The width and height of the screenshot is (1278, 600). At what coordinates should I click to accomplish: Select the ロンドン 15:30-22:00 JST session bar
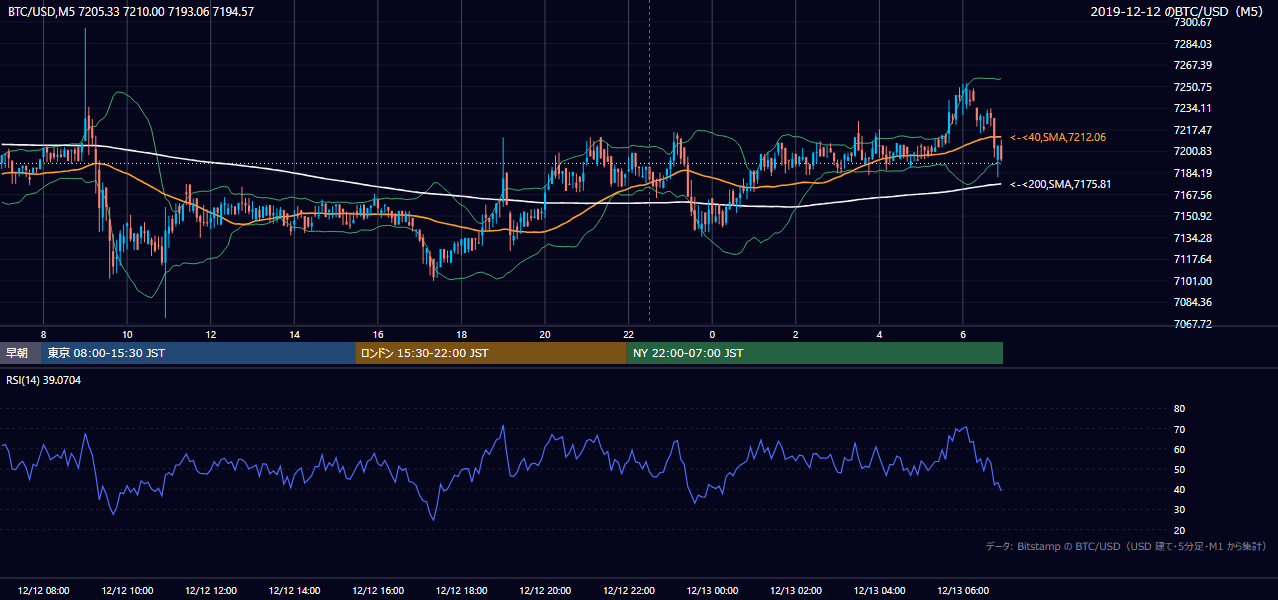tap(491, 353)
